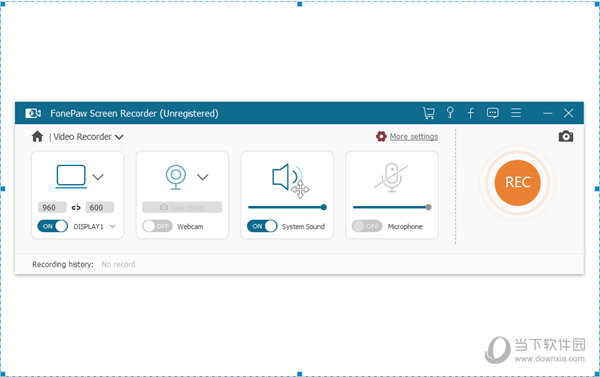This screenshot has width=600, height=377.
Task: Enable the Webcam toggle
Action: pyautogui.click(x=157, y=226)
